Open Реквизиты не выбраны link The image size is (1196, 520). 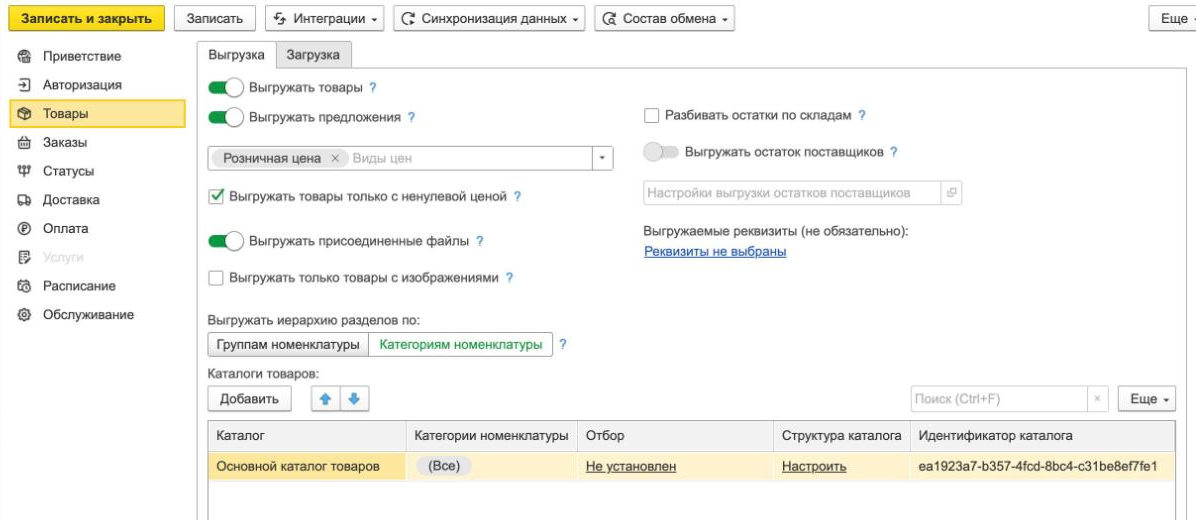click(x=715, y=252)
